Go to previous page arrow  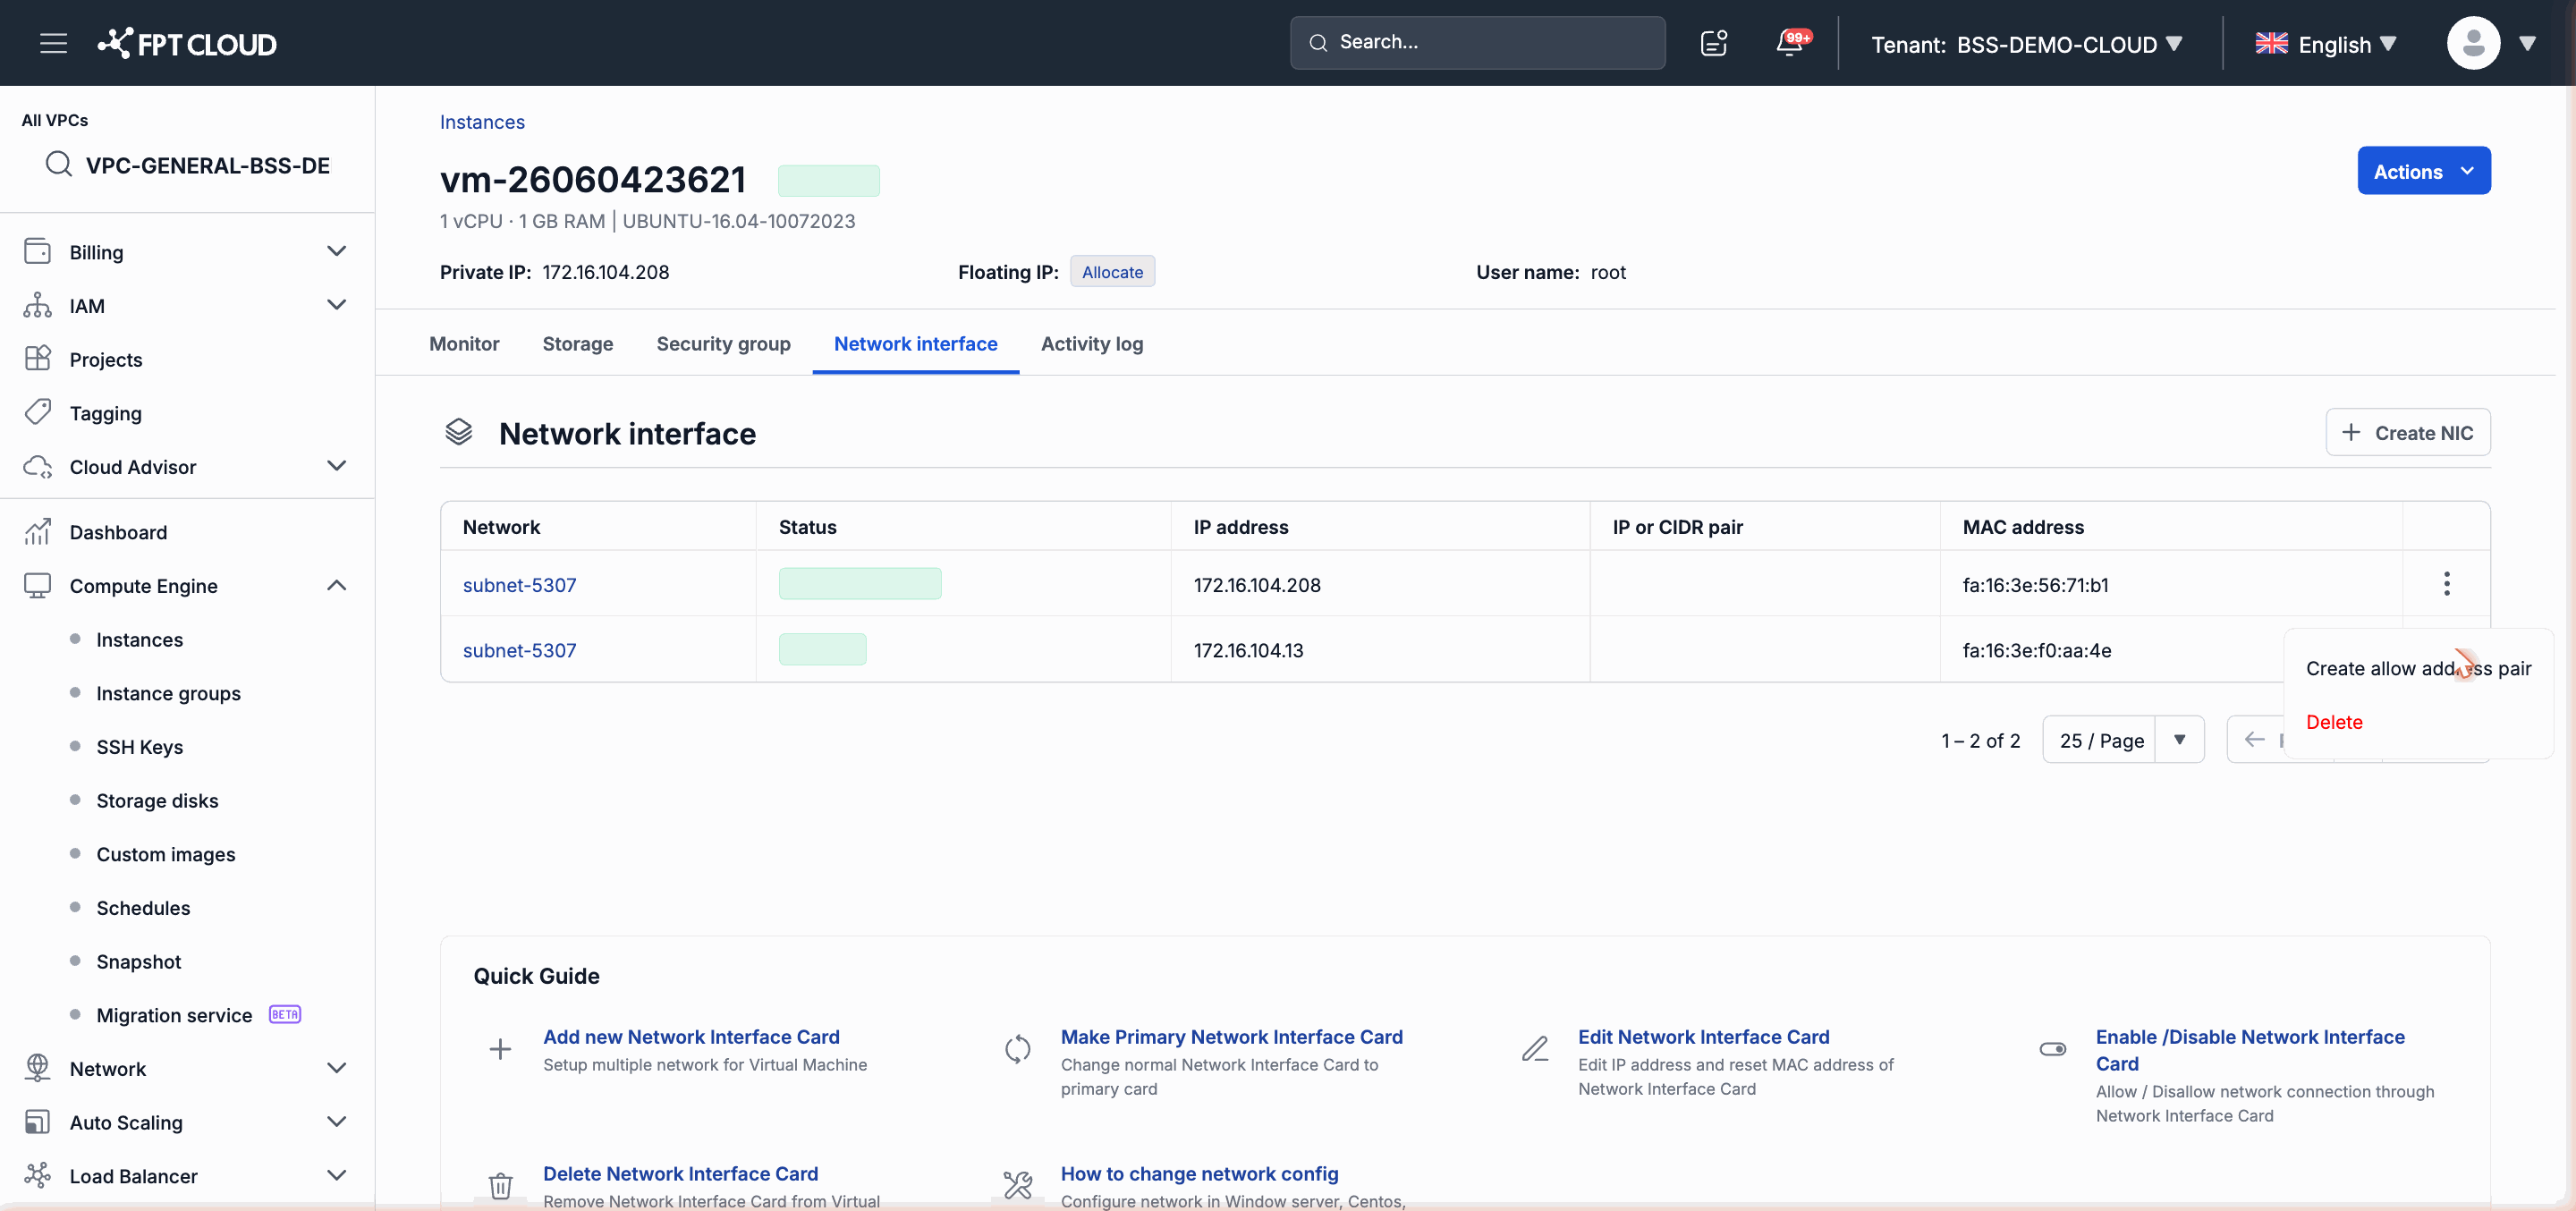click(x=2254, y=739)
